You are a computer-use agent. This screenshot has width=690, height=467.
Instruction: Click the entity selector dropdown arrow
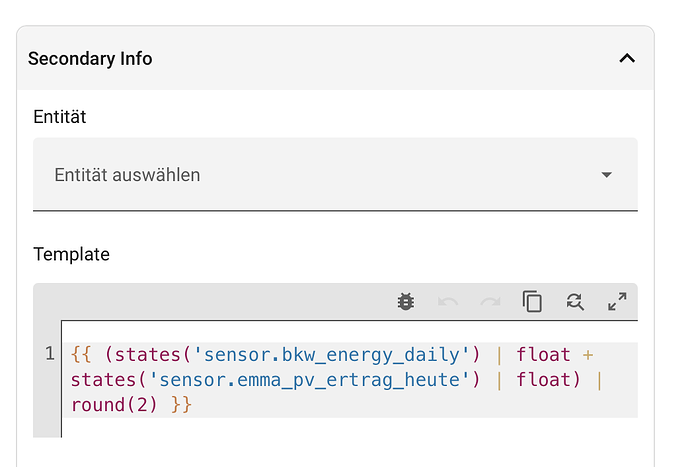click(x=606, y=175)
